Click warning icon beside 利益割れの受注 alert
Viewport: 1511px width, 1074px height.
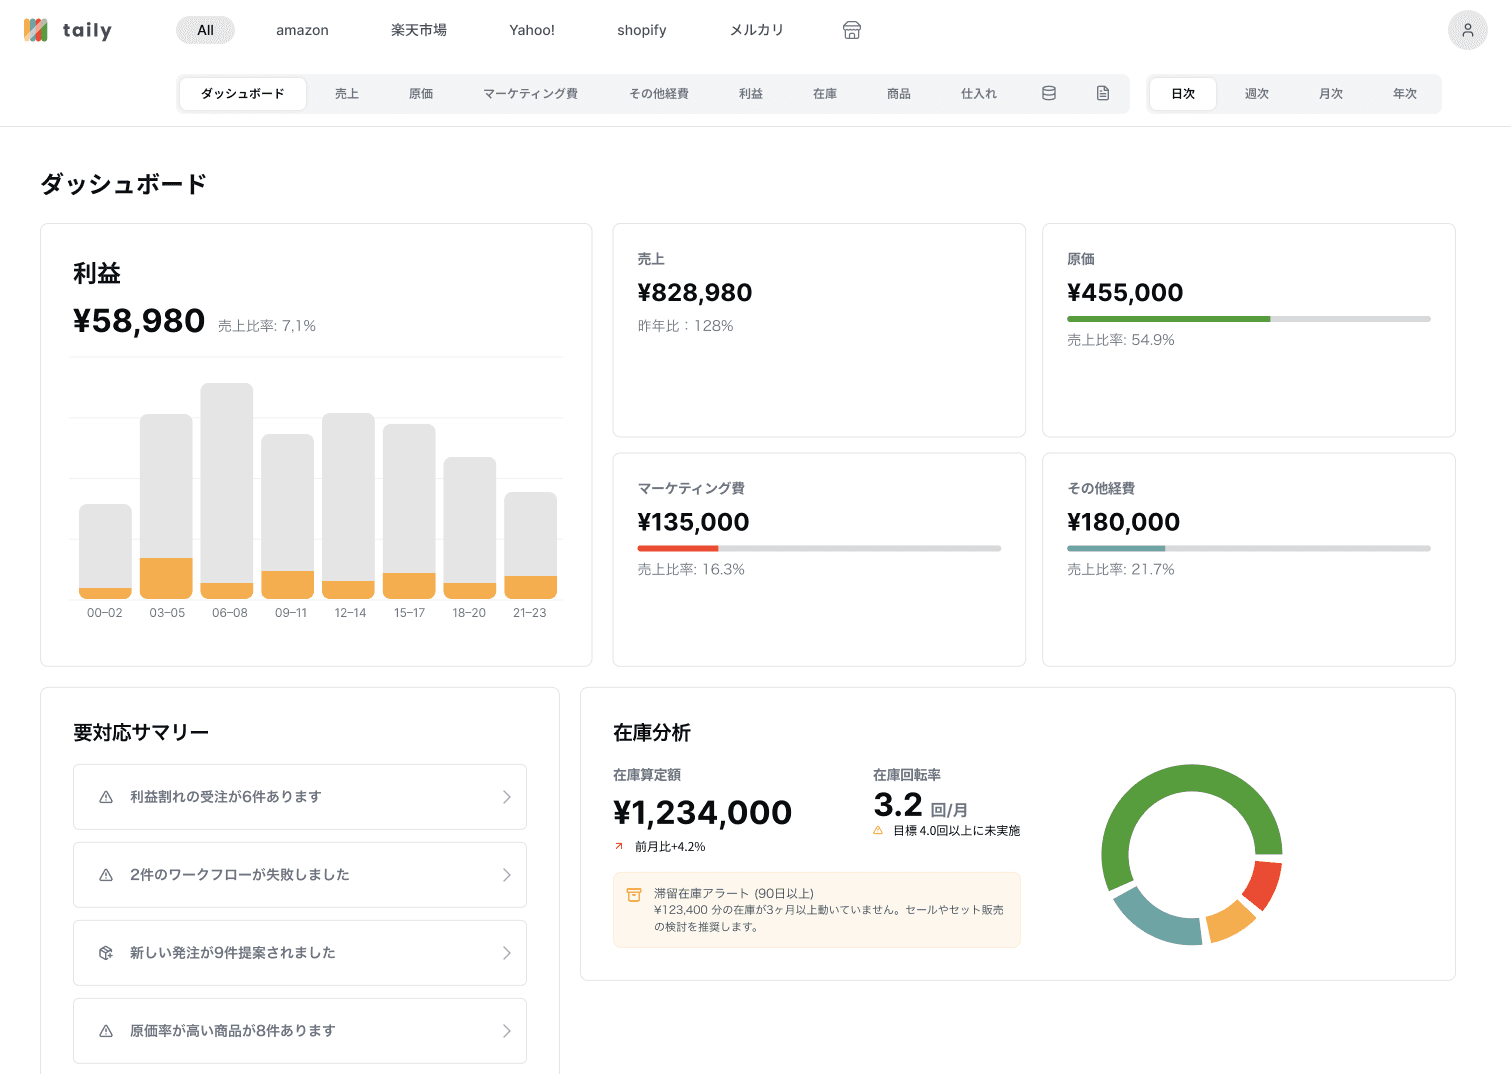point(106,797)
